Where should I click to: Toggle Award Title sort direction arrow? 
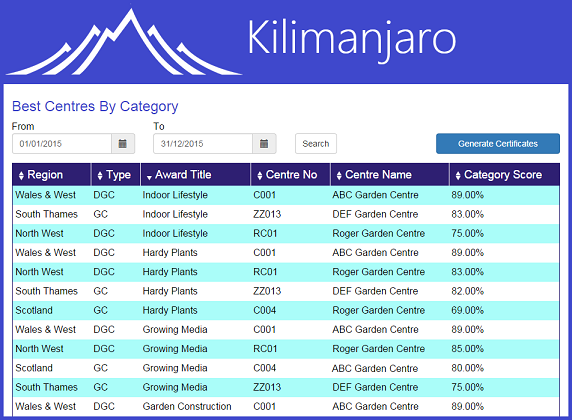[149, 177]
